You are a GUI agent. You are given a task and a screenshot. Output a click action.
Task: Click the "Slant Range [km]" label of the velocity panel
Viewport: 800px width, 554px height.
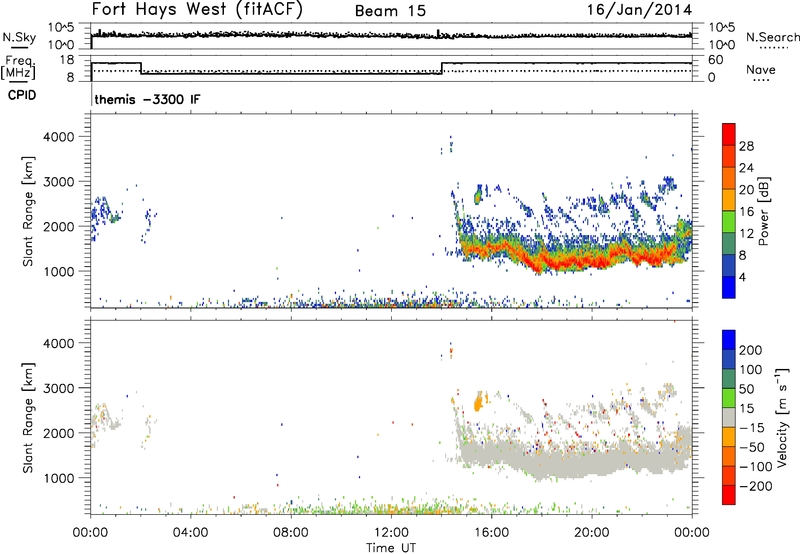click(x=28, y=417)
